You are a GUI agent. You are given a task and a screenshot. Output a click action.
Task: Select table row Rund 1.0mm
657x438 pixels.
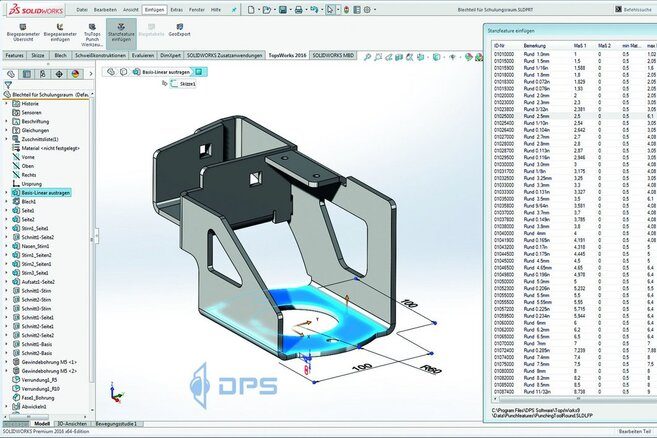point(572,54)
